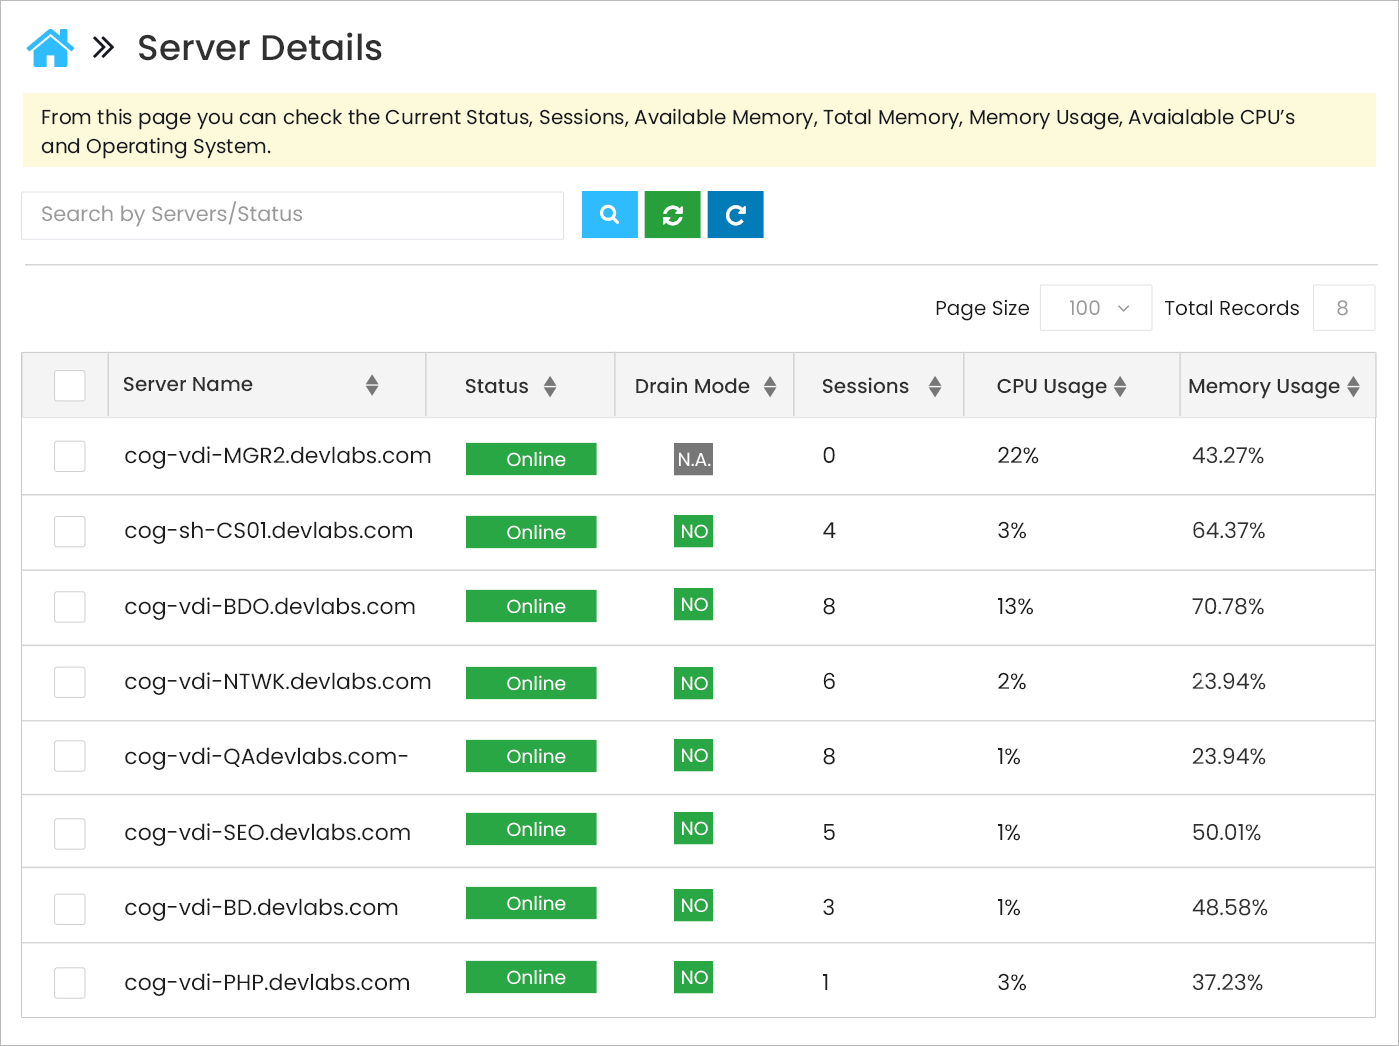Sort by Drain Mode arrows

click(x=770, y=386)
